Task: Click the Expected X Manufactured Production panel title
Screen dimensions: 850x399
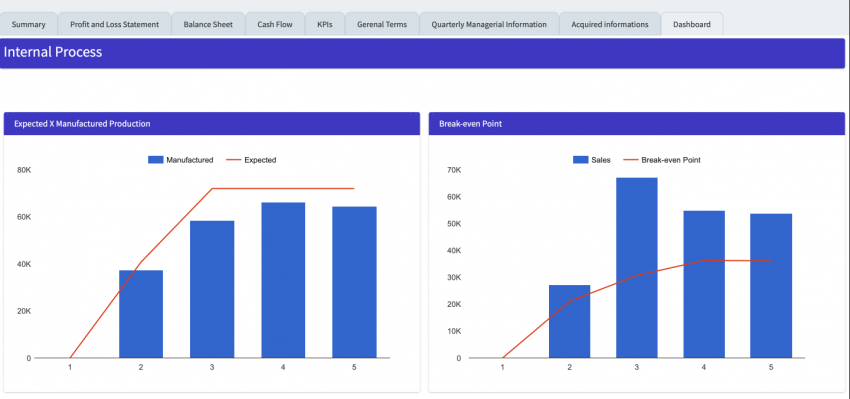Action: (x=82, y=124)
